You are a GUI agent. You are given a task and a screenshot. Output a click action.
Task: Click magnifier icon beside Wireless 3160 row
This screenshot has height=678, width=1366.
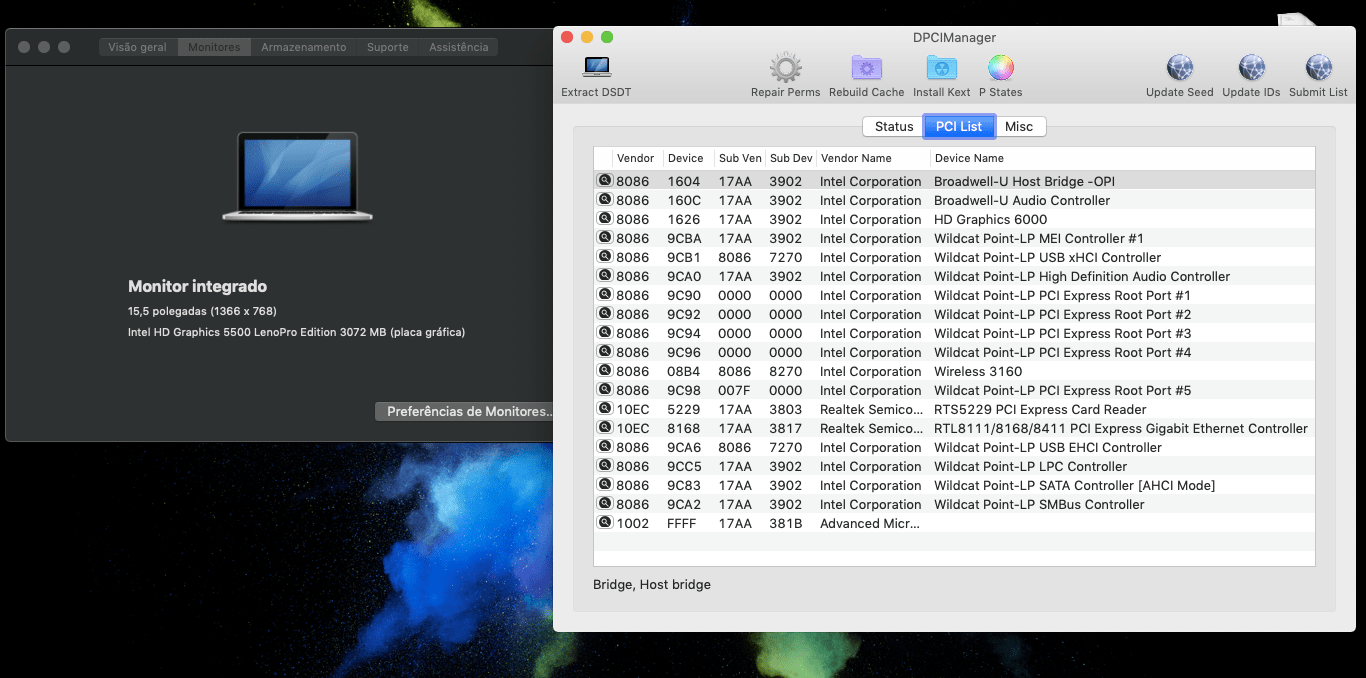pos(604,371)
